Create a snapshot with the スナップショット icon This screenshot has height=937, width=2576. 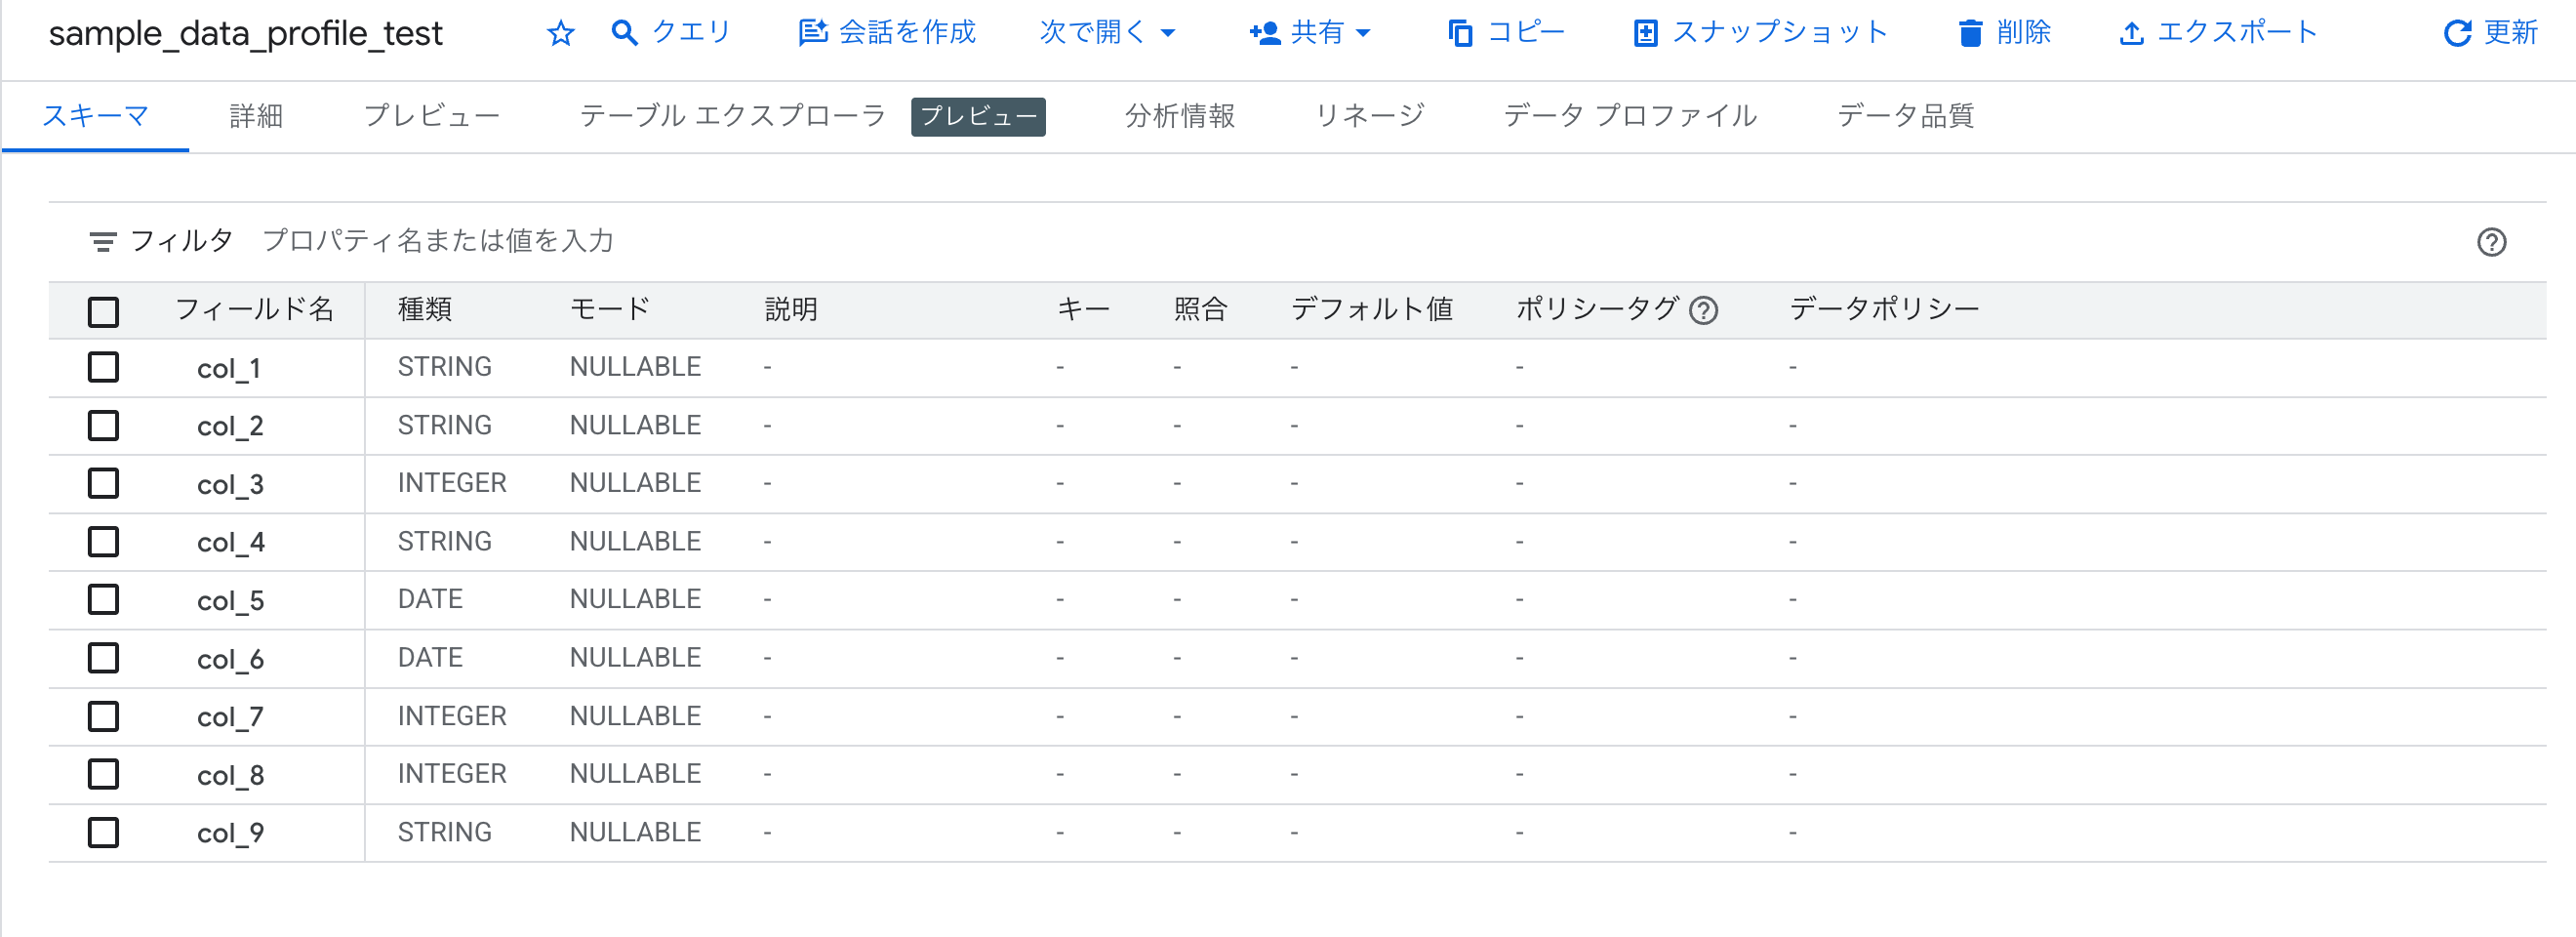(x=1648, y=32)
